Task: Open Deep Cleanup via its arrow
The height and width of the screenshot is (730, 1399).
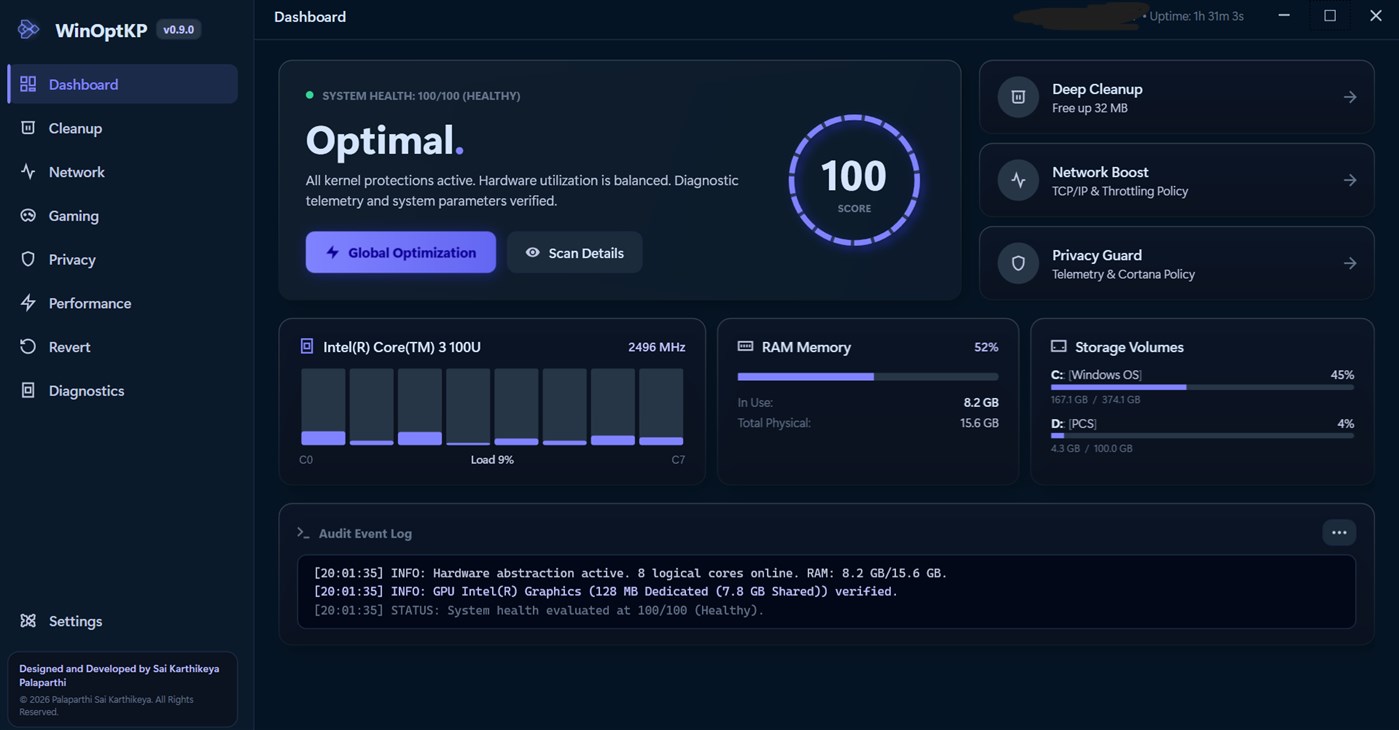Action: (x=1350, y=97)
